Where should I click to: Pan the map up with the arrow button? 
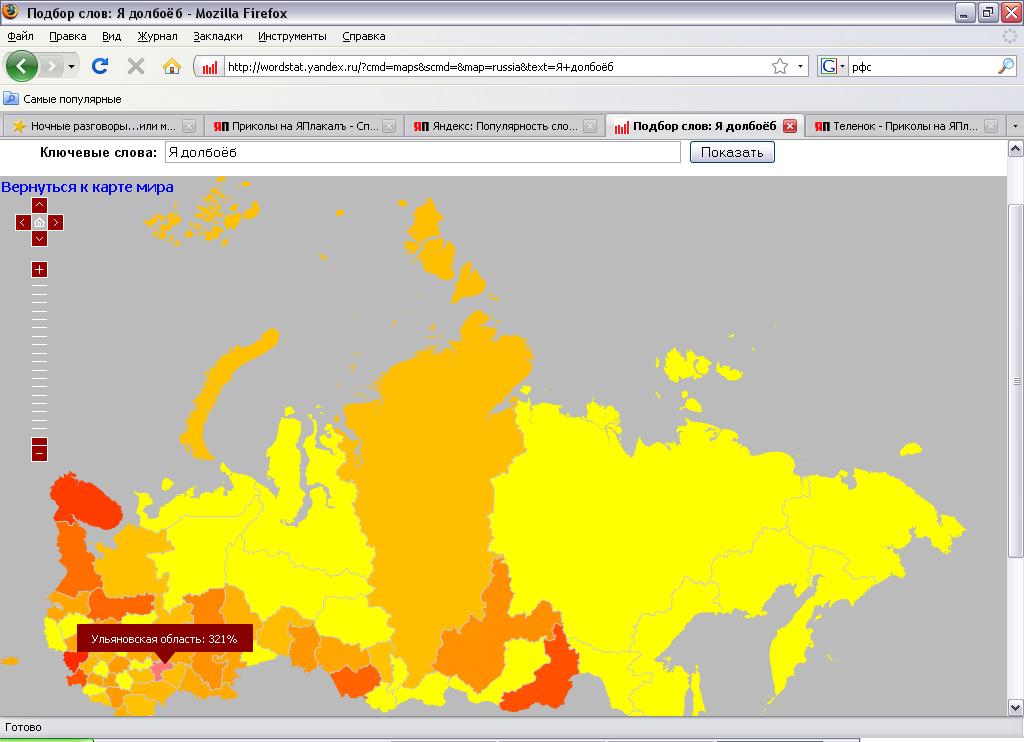[x=39, y=205]
